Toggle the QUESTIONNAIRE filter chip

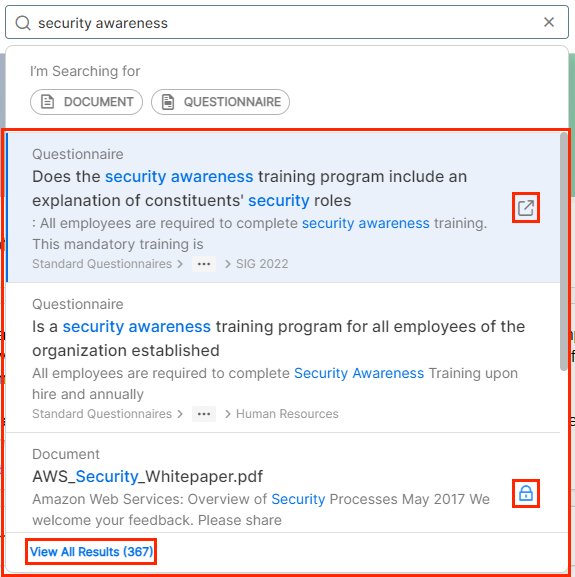220,102
